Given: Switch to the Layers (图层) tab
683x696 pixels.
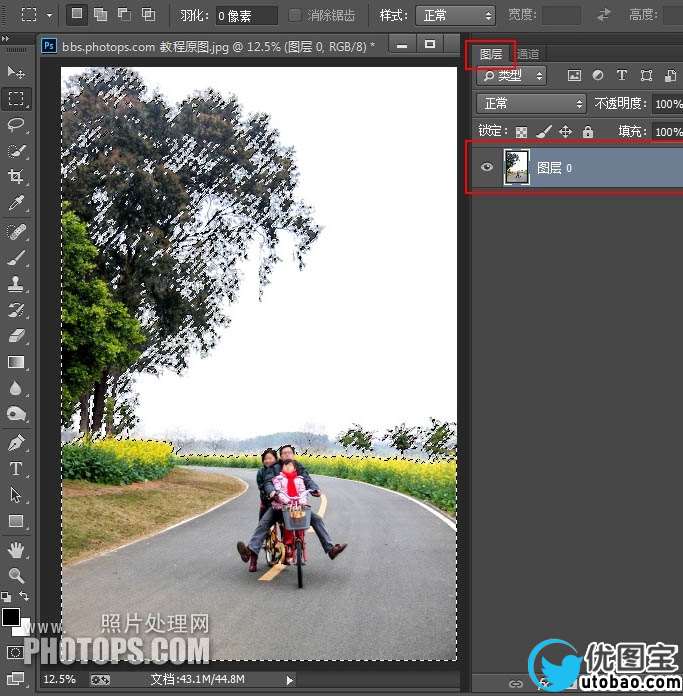Looking at the screenshot, I should tap(490, 54).
